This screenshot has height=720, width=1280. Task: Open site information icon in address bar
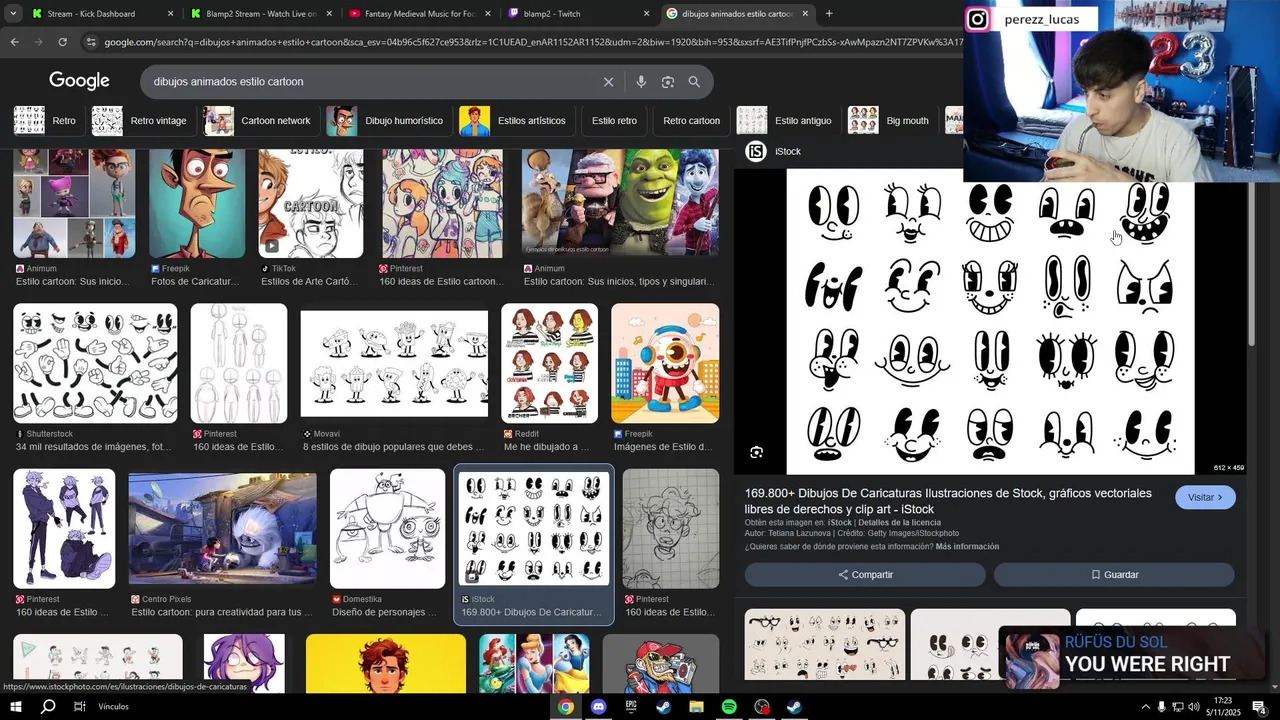coord(91,42)
